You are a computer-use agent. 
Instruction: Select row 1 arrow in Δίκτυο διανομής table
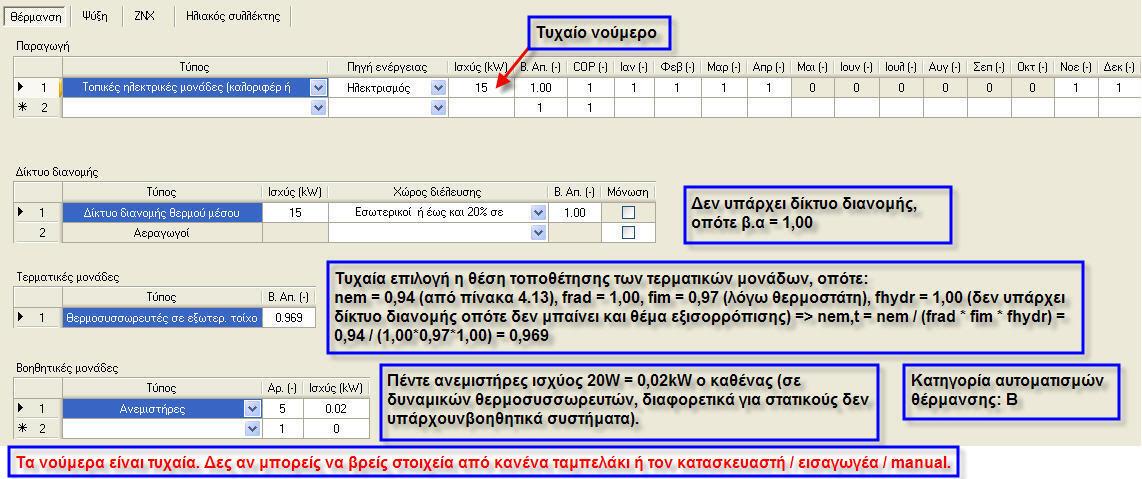click(x=22, y=212)
